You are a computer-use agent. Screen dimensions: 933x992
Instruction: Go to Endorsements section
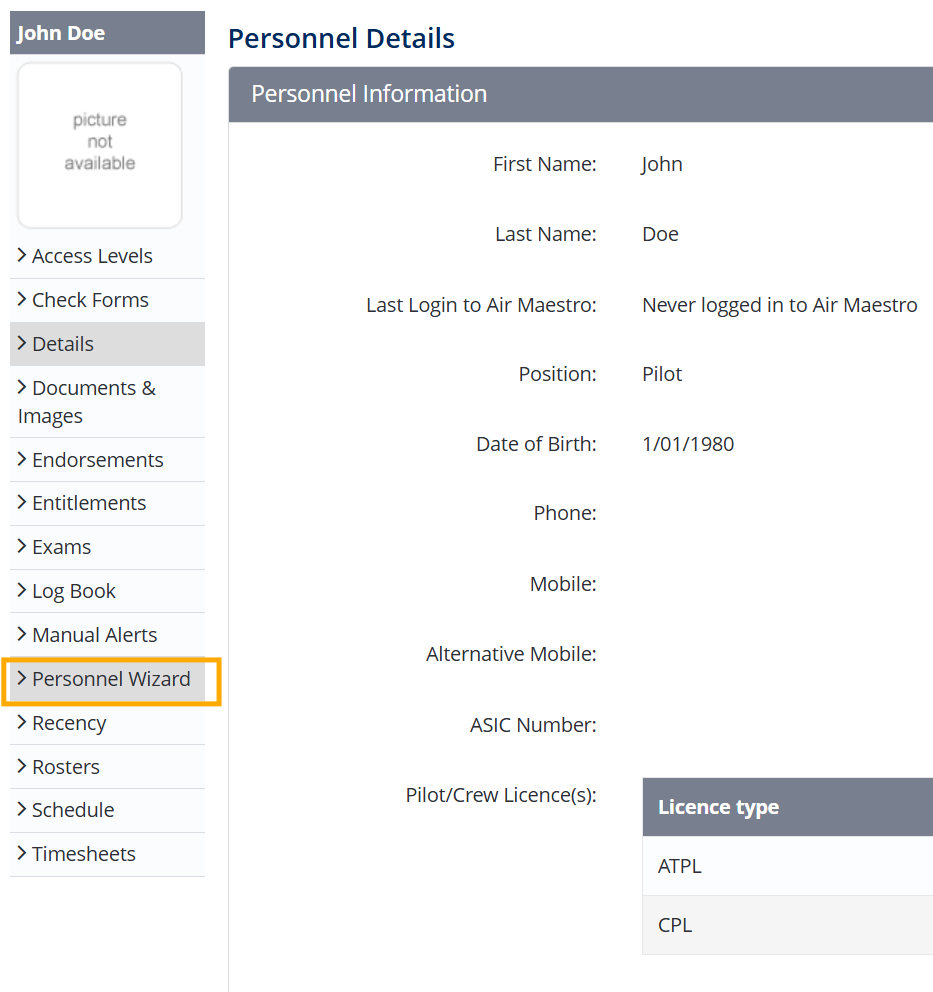(97, 460)
